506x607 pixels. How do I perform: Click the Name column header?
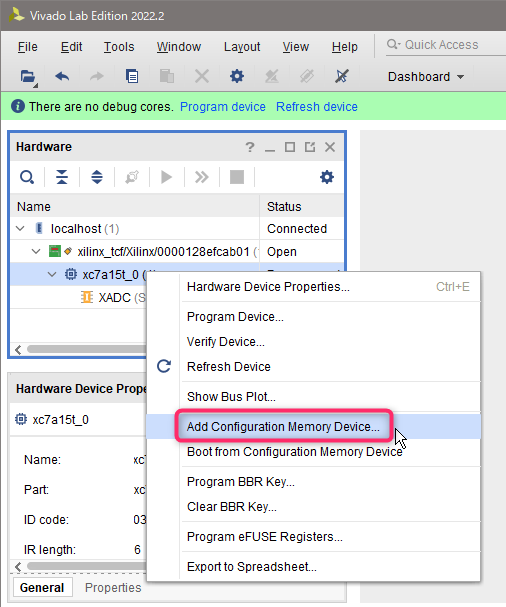[x=135, y=206]
